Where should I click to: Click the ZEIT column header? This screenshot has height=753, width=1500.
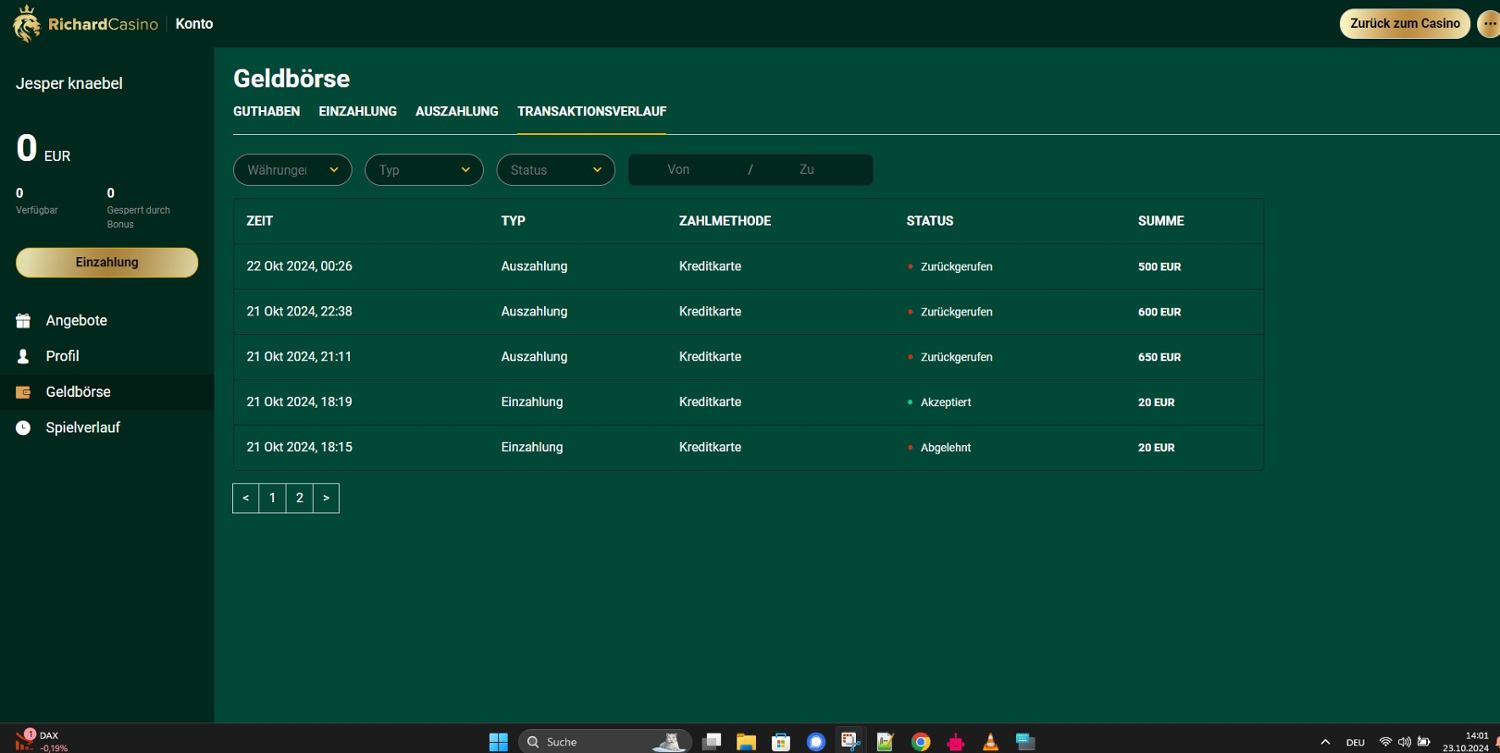pos(260,221)
